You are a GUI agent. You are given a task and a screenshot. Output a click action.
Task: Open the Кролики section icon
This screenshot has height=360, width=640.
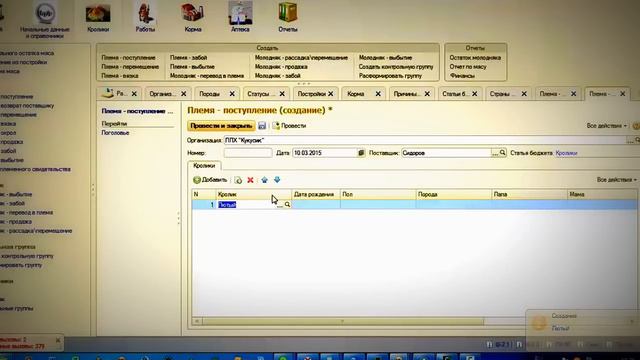coord(98,18)
